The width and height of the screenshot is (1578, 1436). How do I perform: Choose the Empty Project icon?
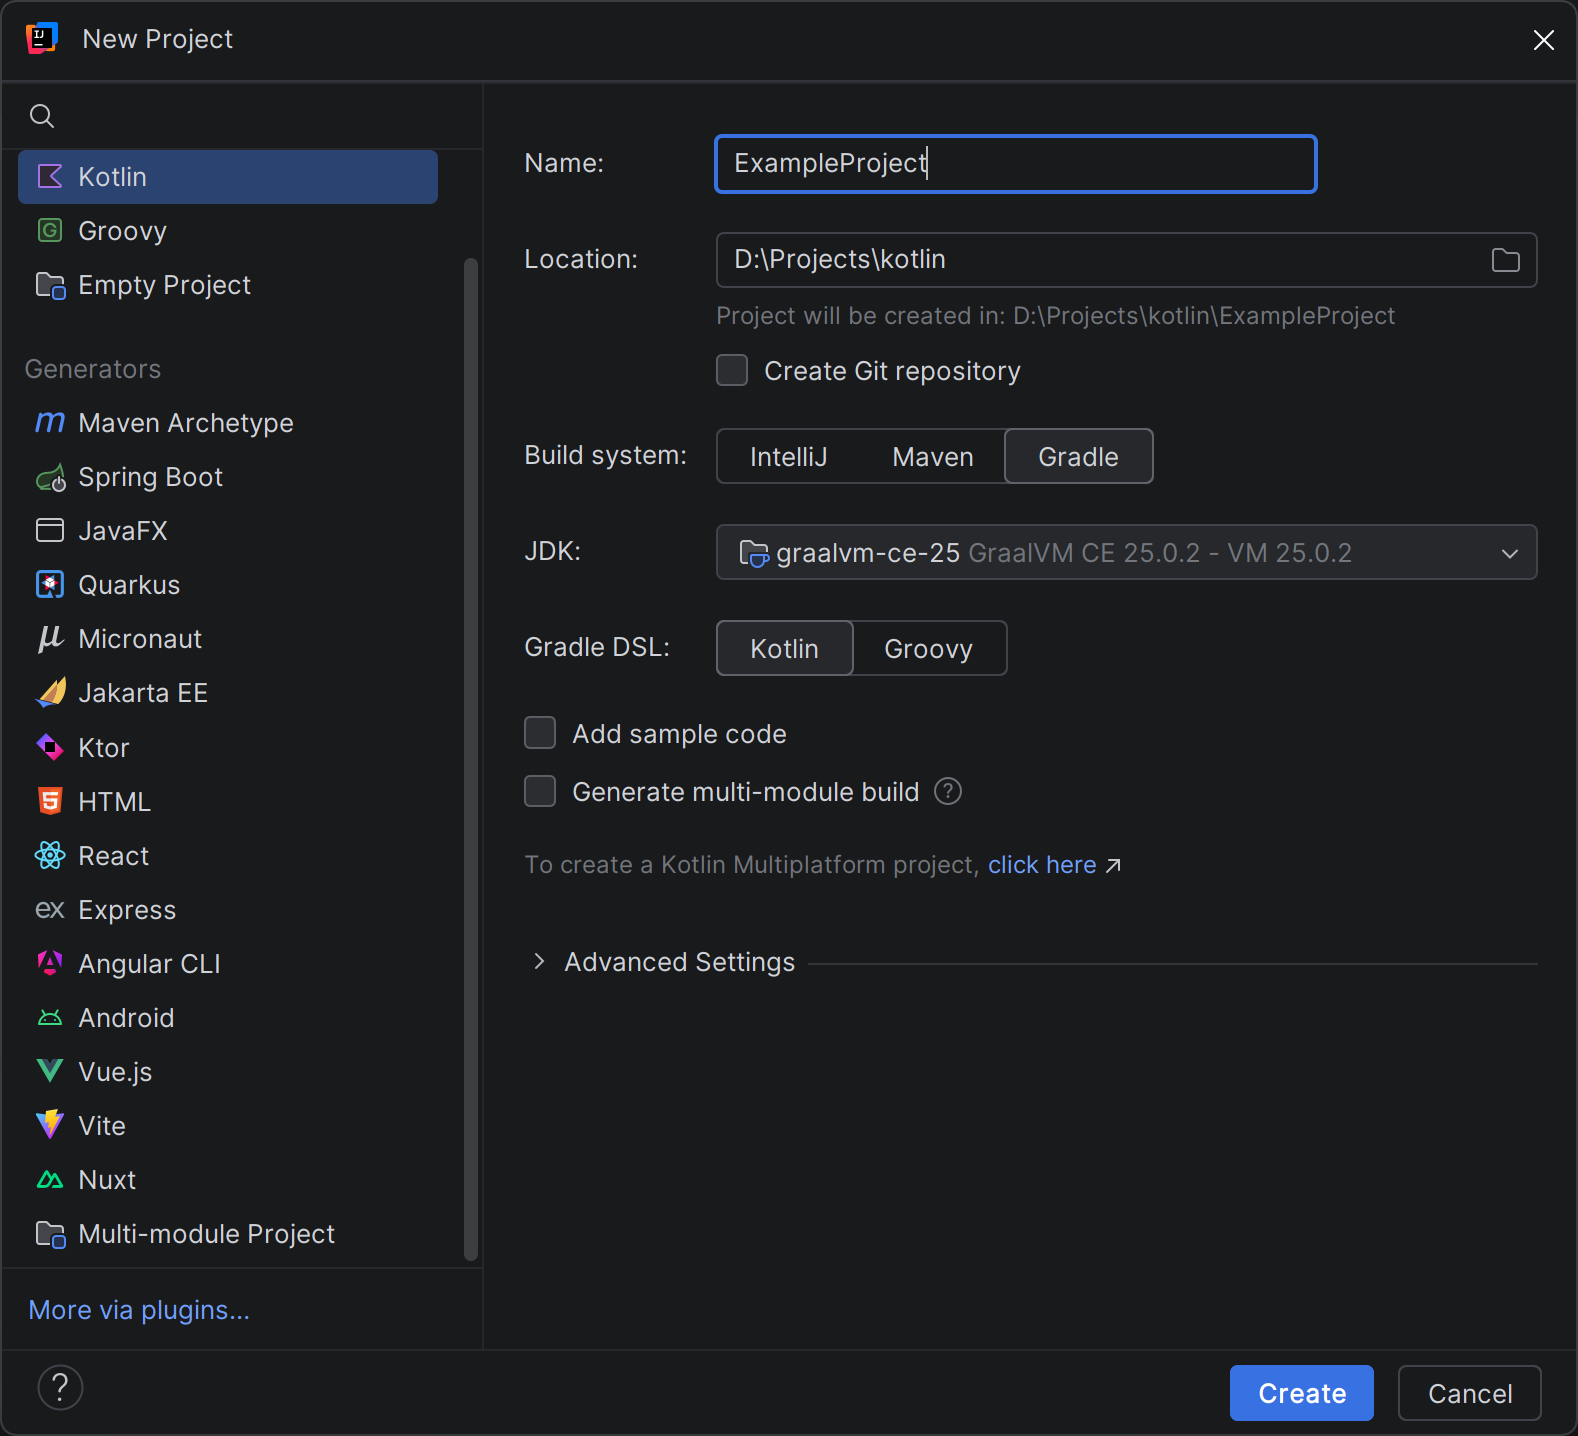50,285
